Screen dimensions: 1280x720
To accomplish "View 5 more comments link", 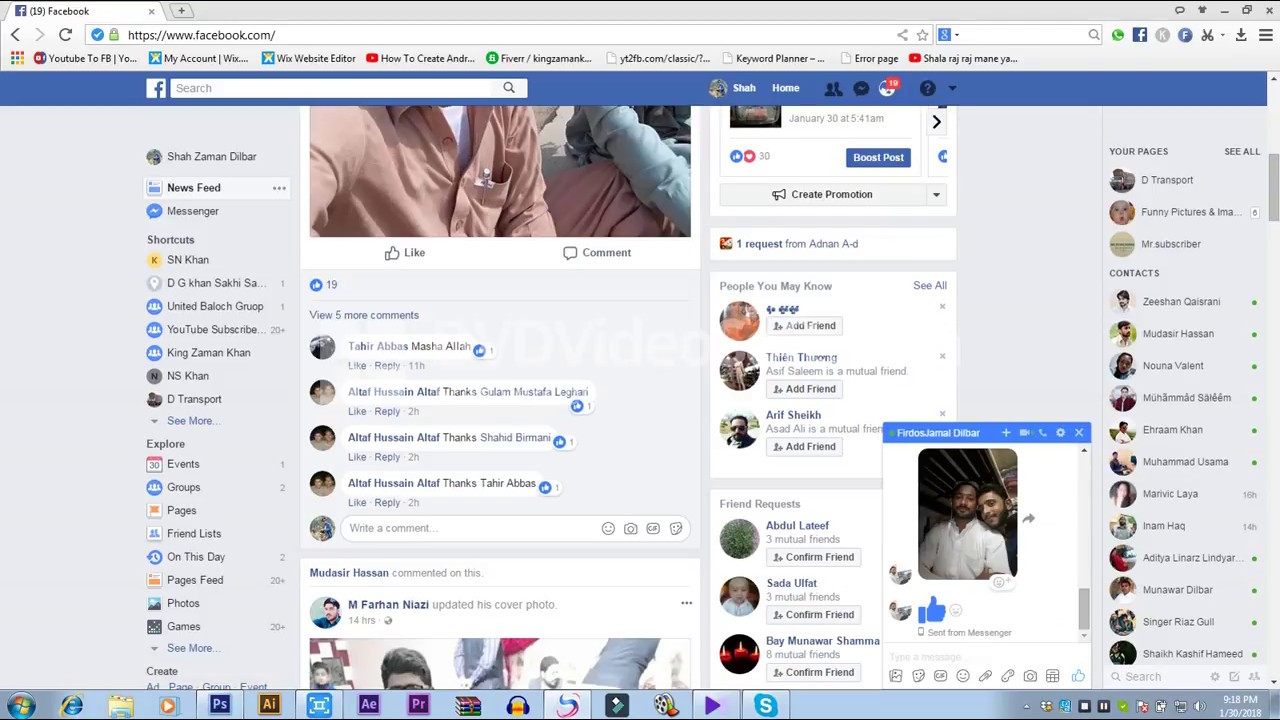I will click(364, 315).
